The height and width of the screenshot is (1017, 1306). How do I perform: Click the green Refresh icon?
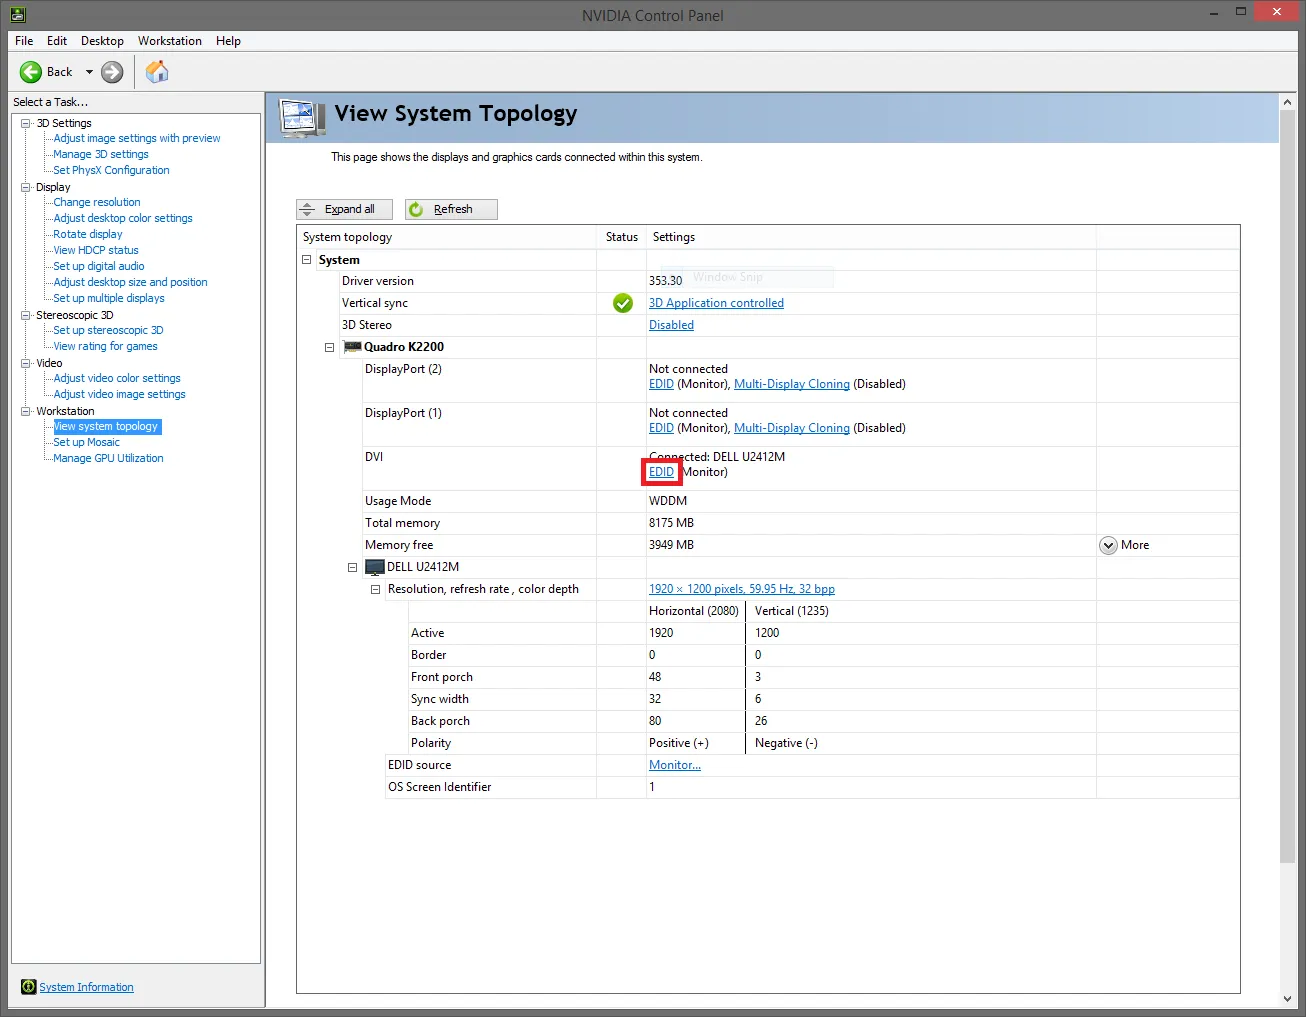pyautogui.click(x=416, y=210)
